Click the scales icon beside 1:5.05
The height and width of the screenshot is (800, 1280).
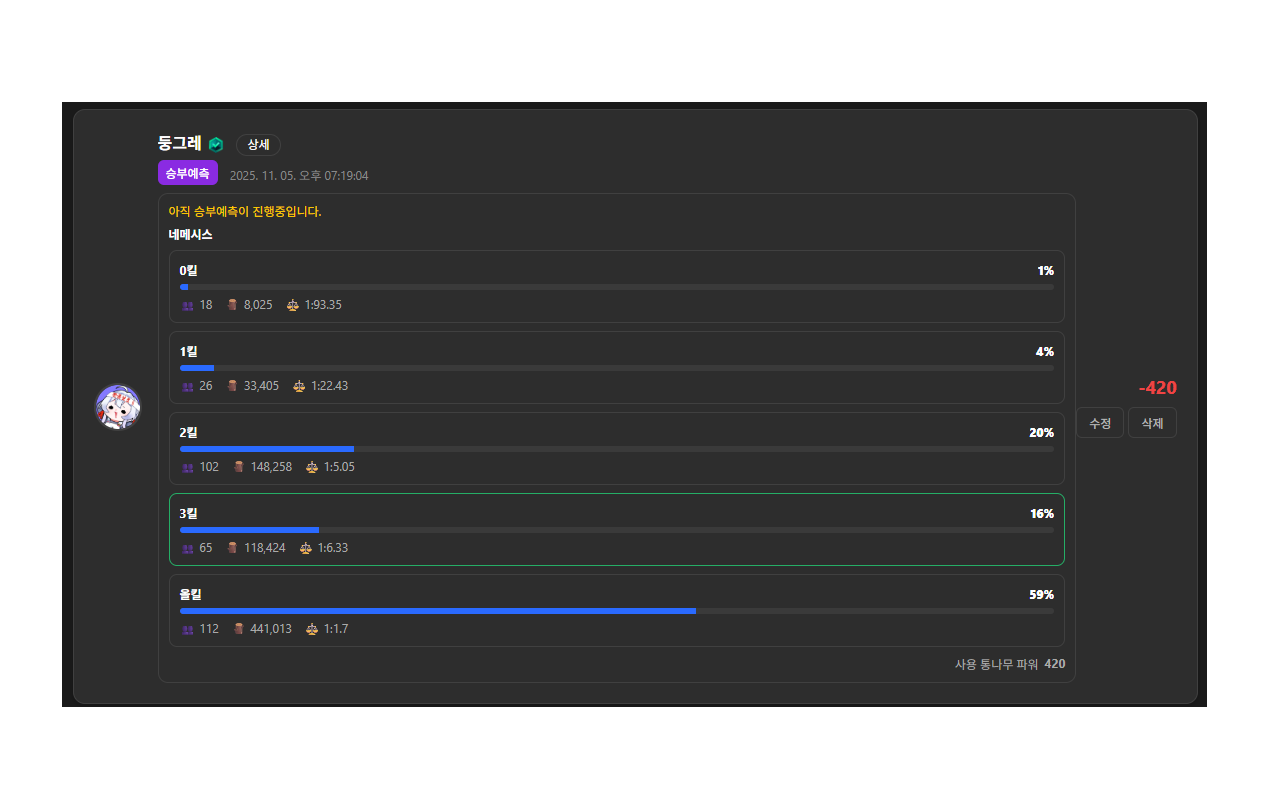click(x=312, y=467)
